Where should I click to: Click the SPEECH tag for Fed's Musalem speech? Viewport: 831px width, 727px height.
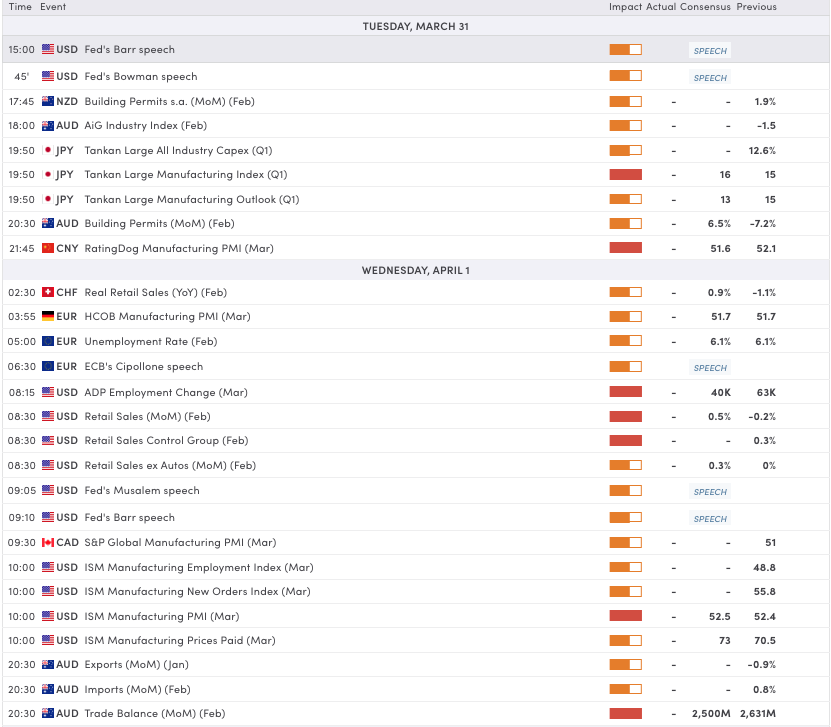(710, 491)
